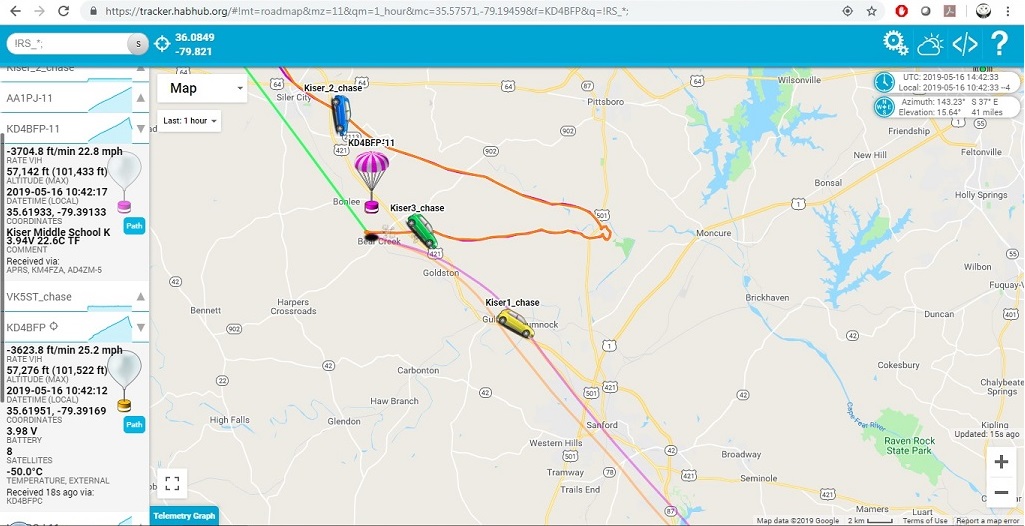Screen dimensions: 1025x526
Task: Click the callsign search input field
Action: pos(67,44)
